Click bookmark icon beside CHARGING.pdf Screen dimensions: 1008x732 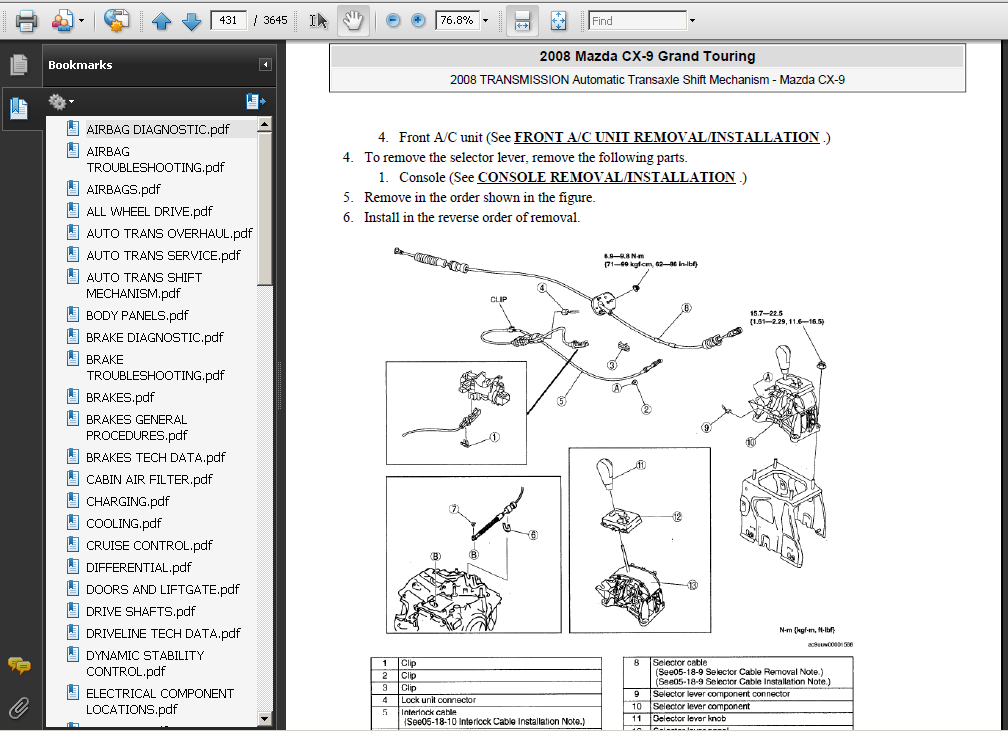coord(73,500)
